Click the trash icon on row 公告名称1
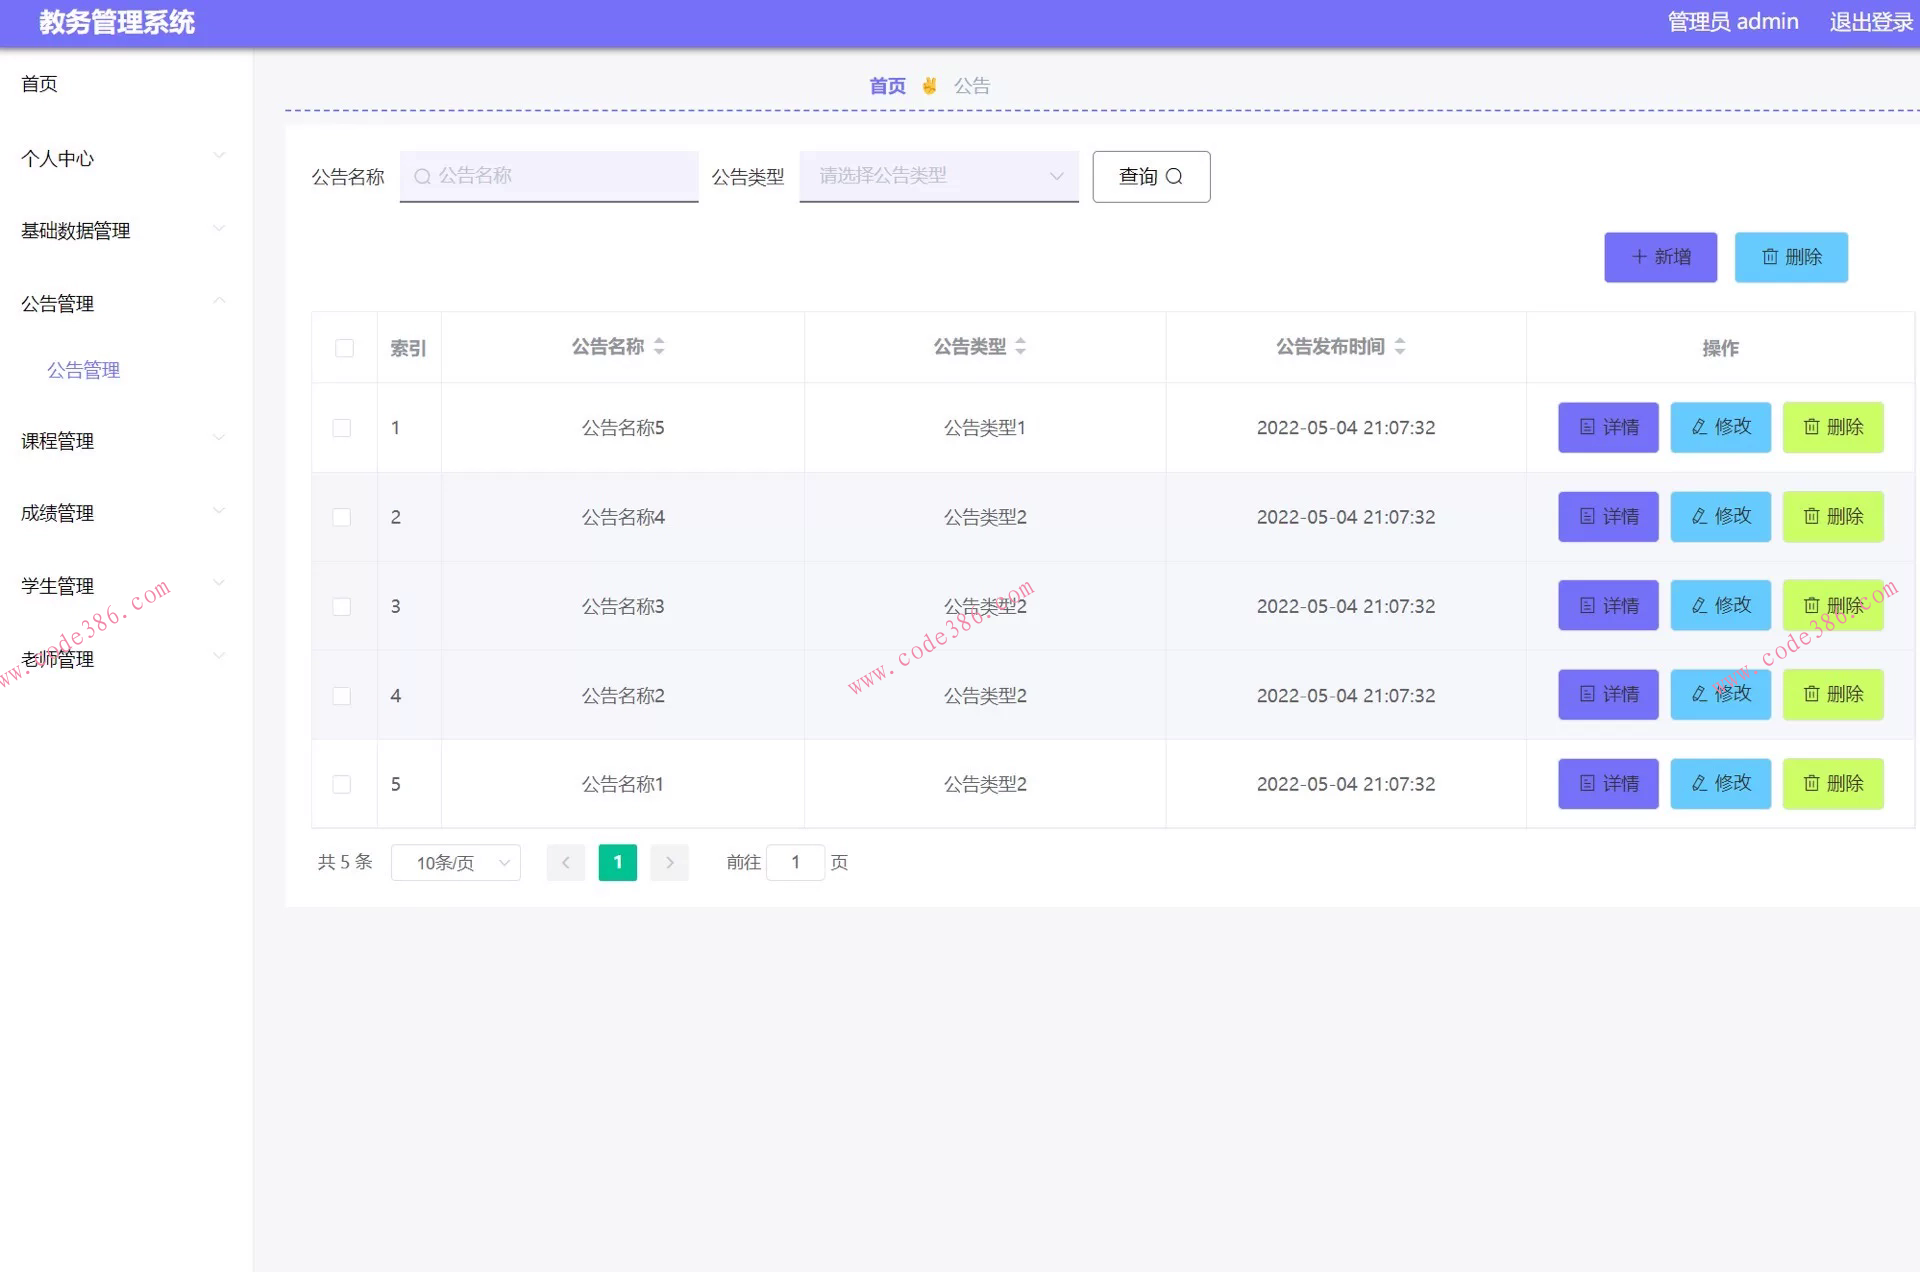The image size is (1920, 1272). tap(1812, 784)
